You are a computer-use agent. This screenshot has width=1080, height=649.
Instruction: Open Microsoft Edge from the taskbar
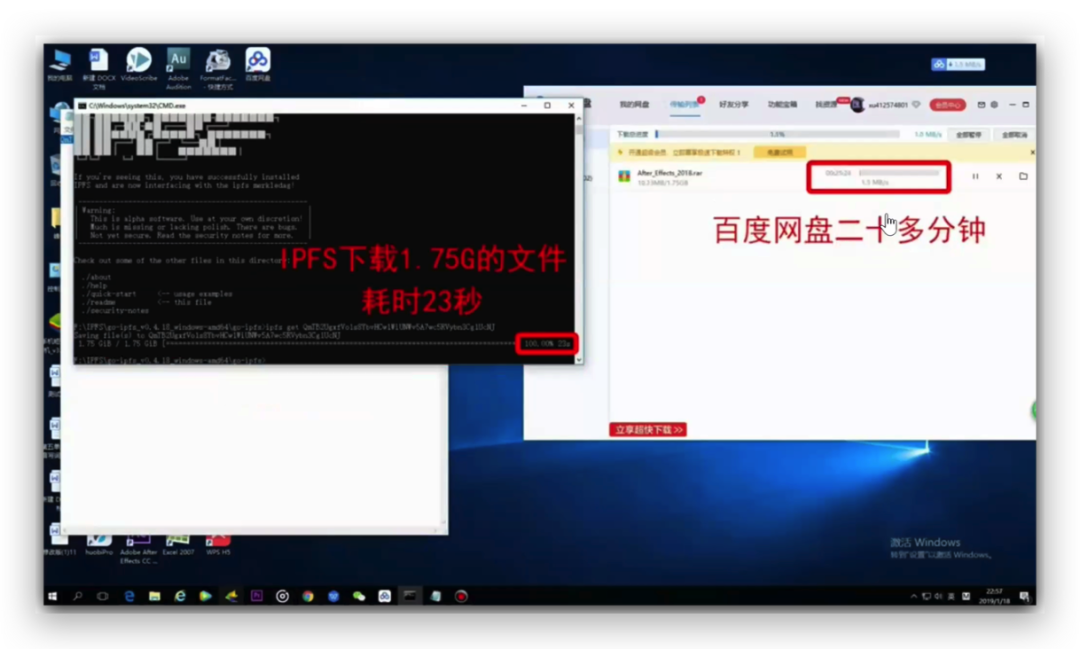coord(129,596)
